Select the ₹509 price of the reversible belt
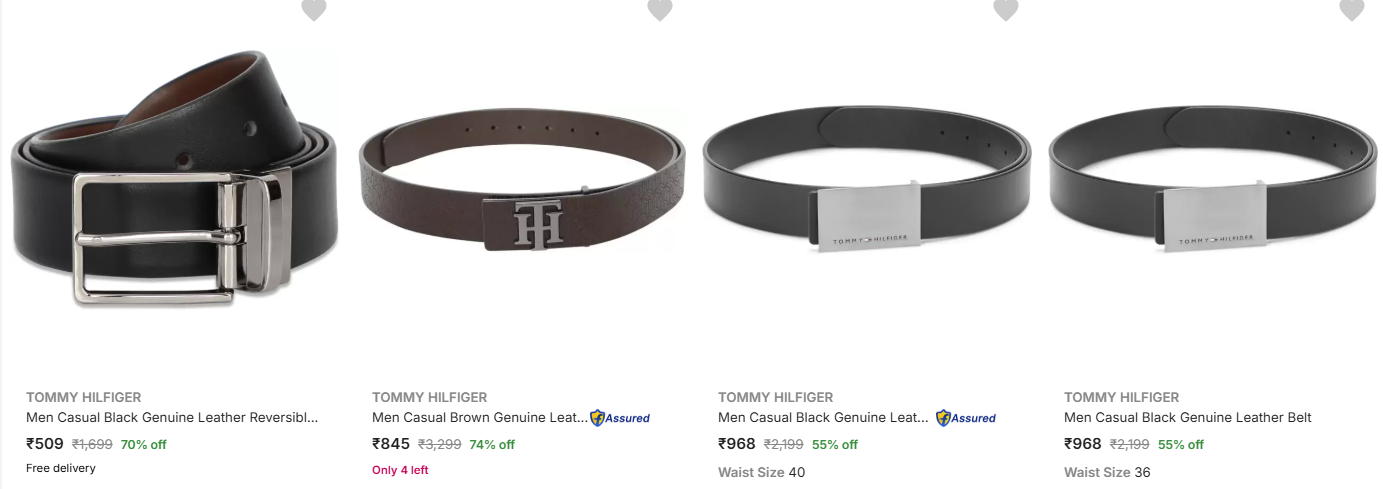Screen dimensions: 1383x489 (45, 444)
